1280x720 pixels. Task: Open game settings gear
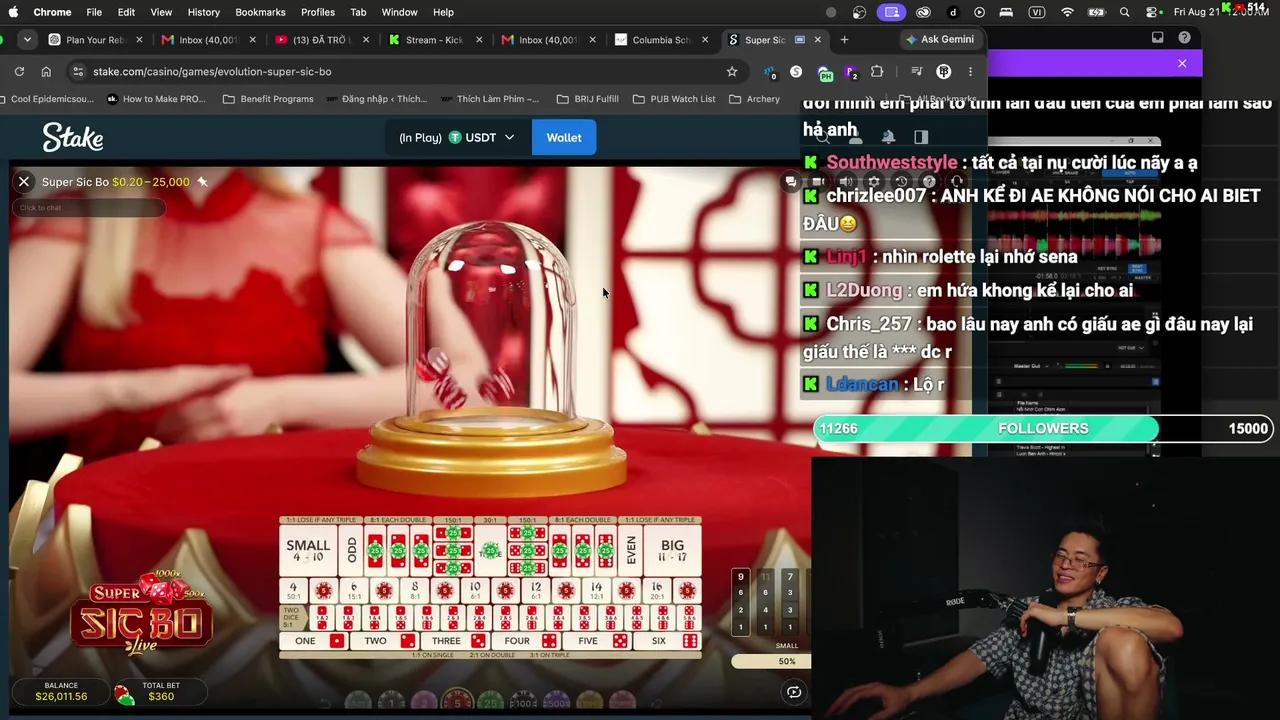[873, 182]
